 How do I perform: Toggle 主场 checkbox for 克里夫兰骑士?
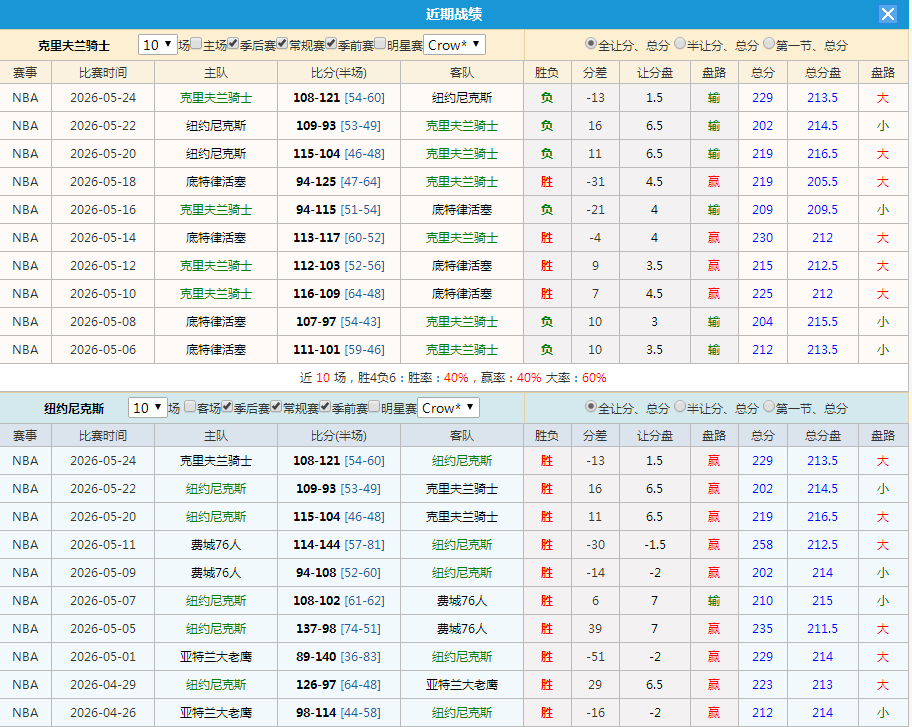(197, 44)
